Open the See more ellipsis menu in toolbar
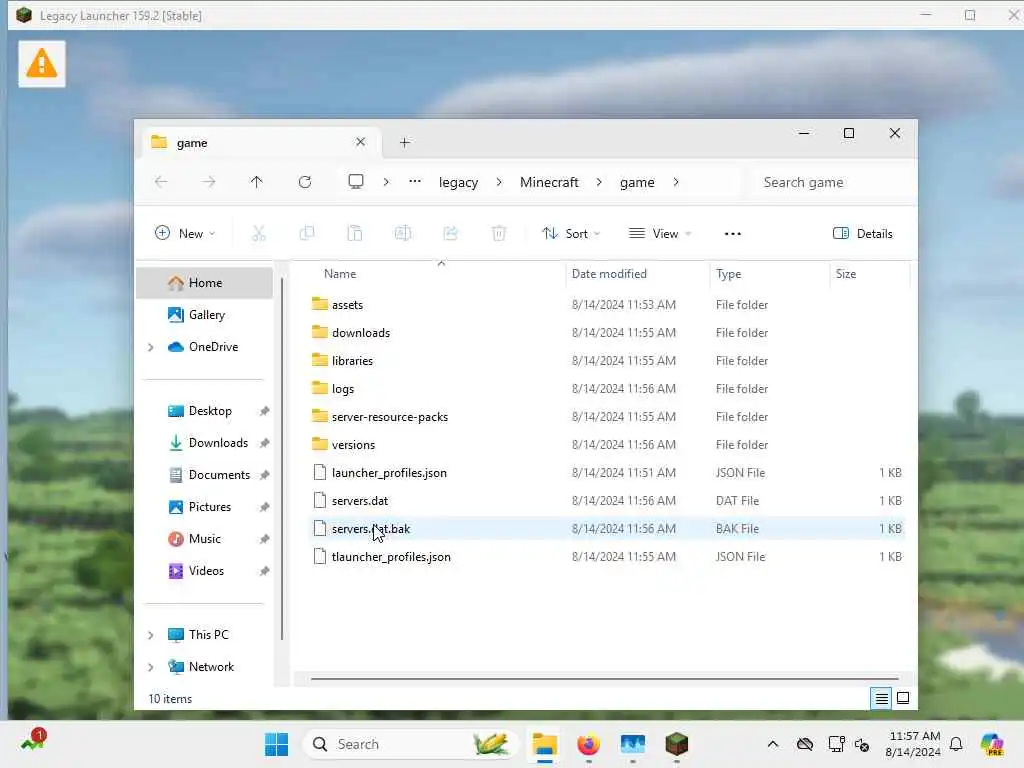Screen dimensions: 1024x768 [733, 234]
